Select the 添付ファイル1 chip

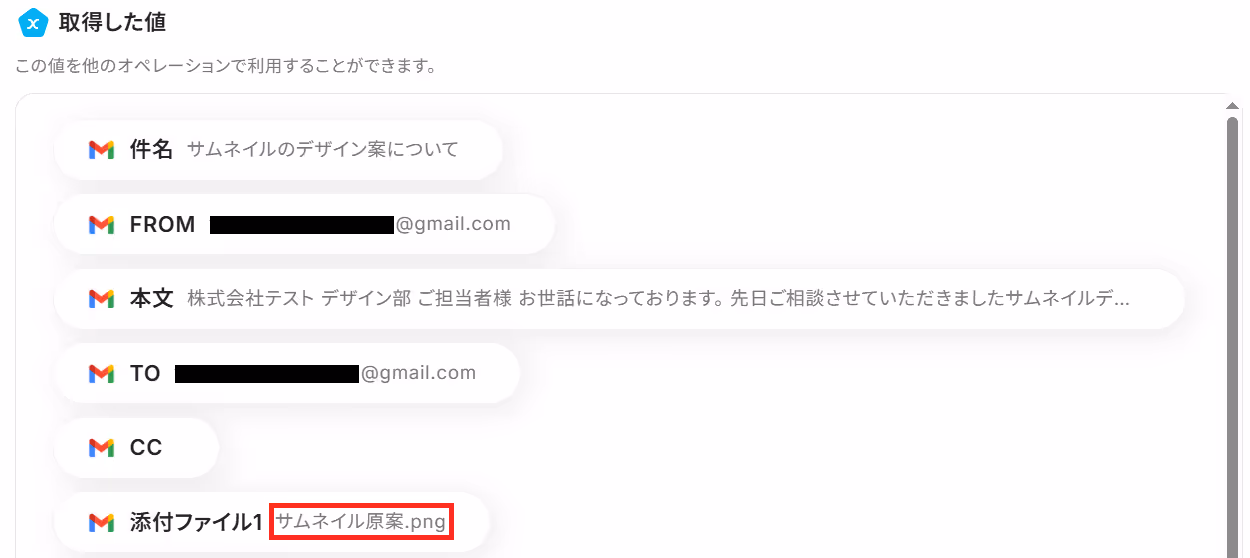coord(272,522)
